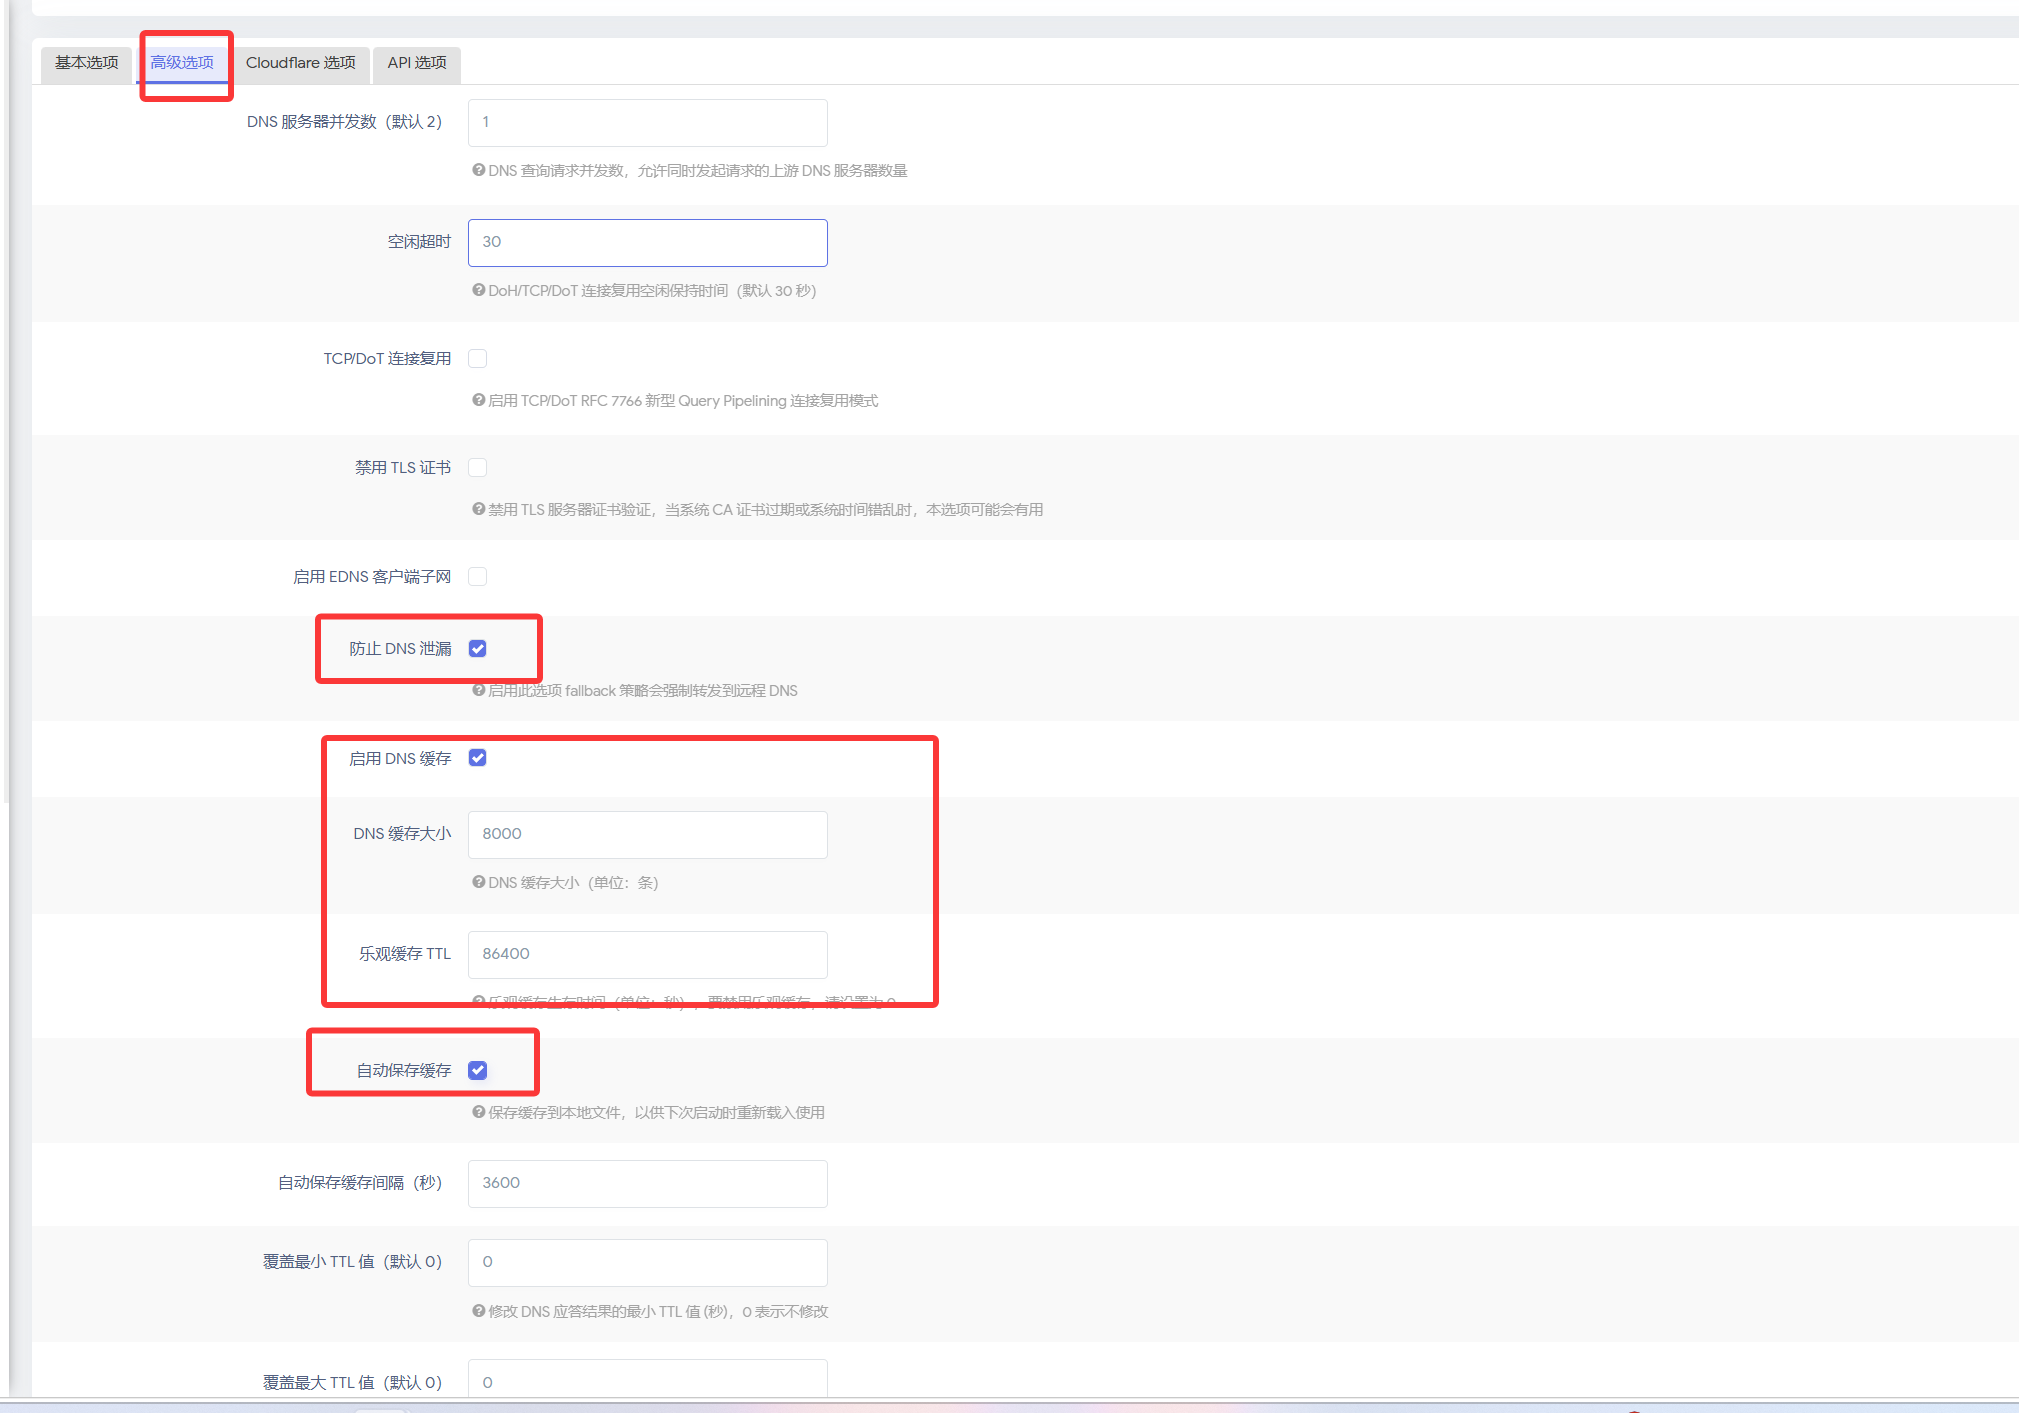Switch to 基本选项 tab

tap(86, 63)
